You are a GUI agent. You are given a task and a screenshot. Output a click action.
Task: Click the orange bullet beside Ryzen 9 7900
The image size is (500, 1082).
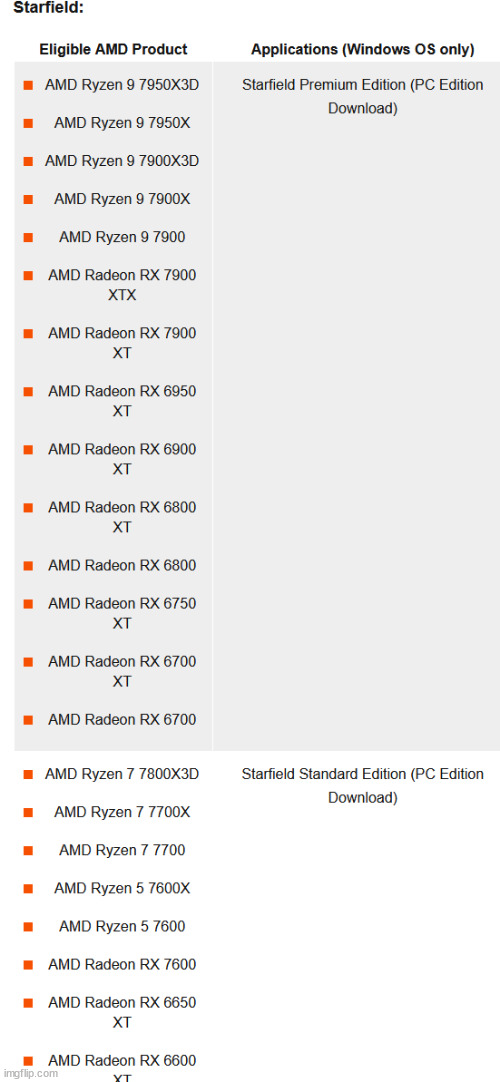click(28, 237)
